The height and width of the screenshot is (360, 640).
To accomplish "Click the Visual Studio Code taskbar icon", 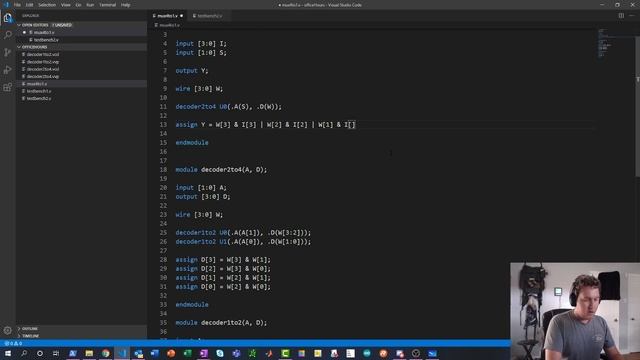I will (122, 353).
